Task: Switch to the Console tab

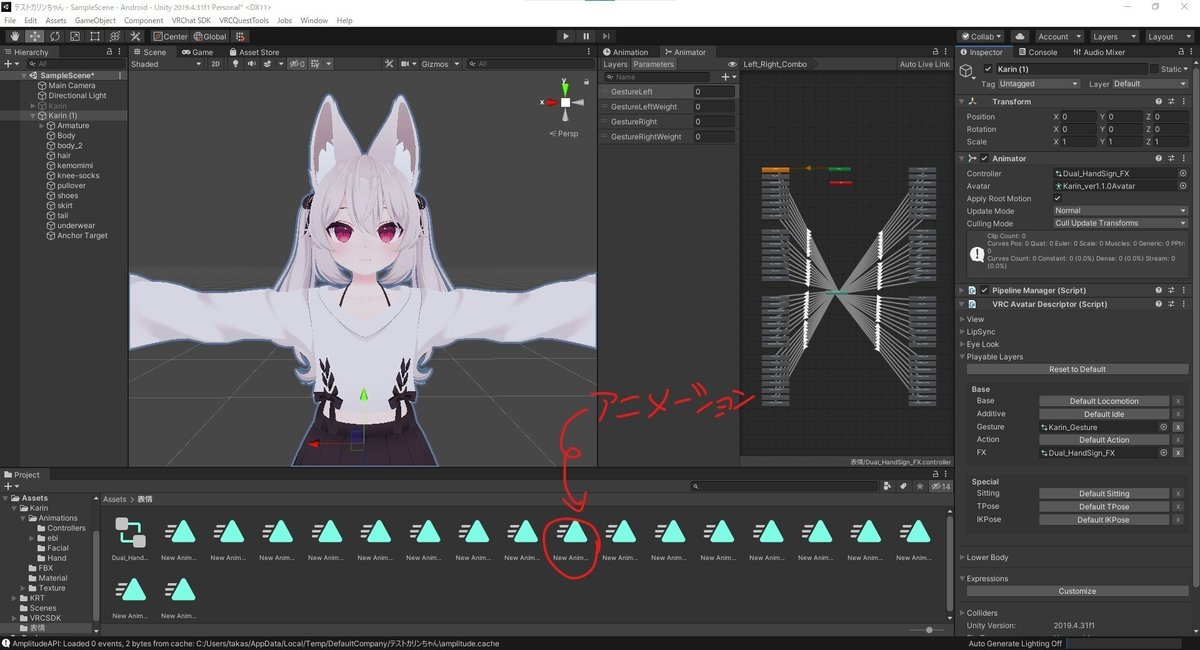Action: click(1037, 52)
